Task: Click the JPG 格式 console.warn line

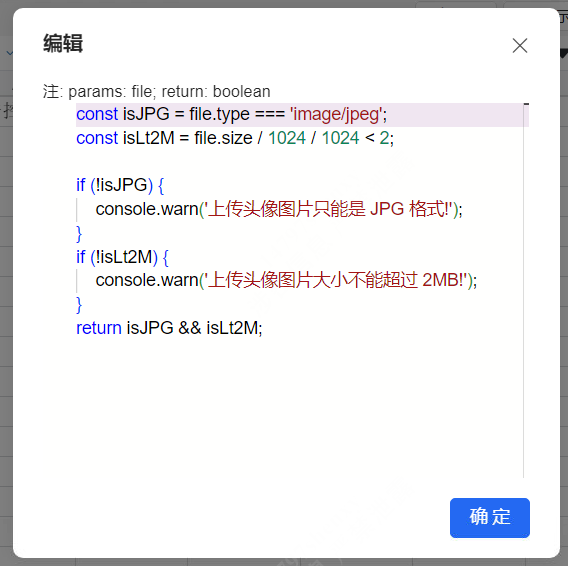Action: pyautogui.click(x=279, y=209)
